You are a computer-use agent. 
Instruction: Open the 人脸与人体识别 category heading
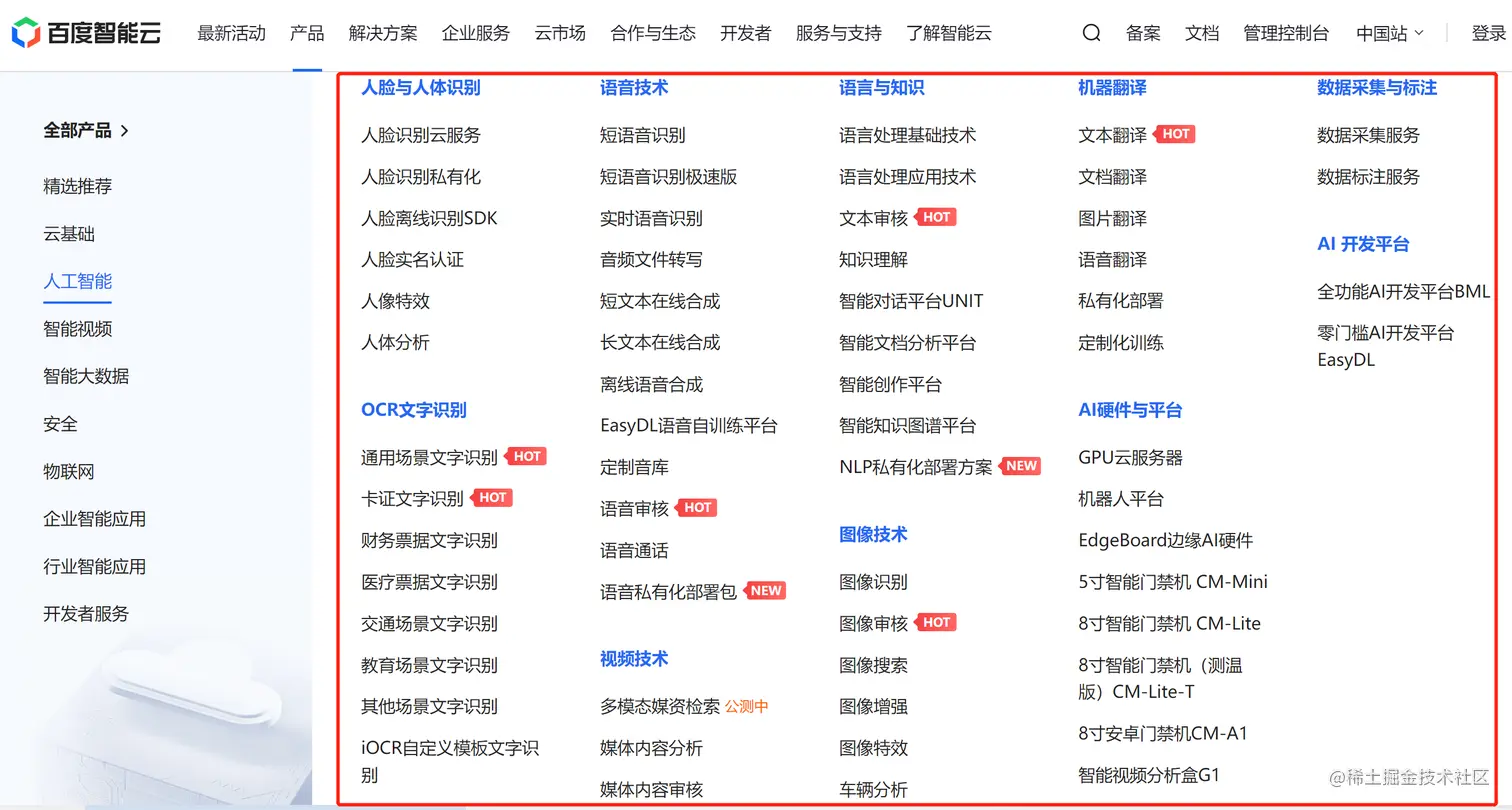pyautogui.click(x=420, y=88)
